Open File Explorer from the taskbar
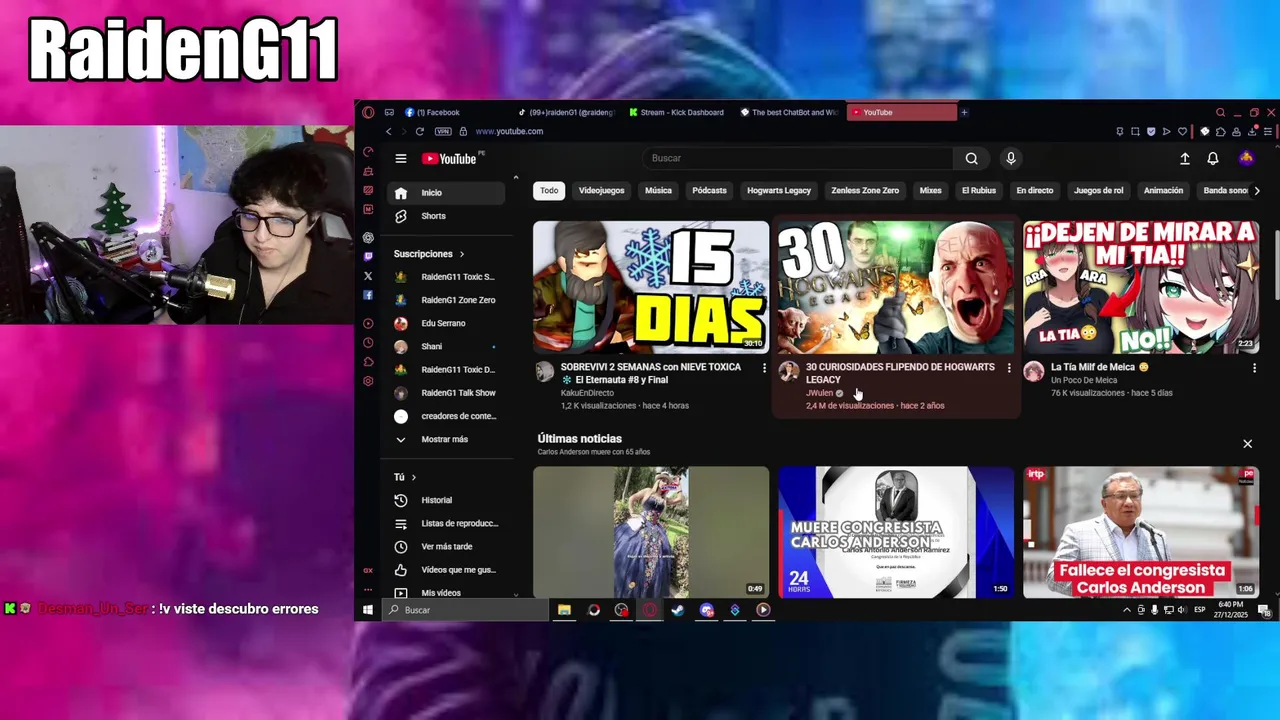Screen dimensions: 1280x720 coord(564,610)
